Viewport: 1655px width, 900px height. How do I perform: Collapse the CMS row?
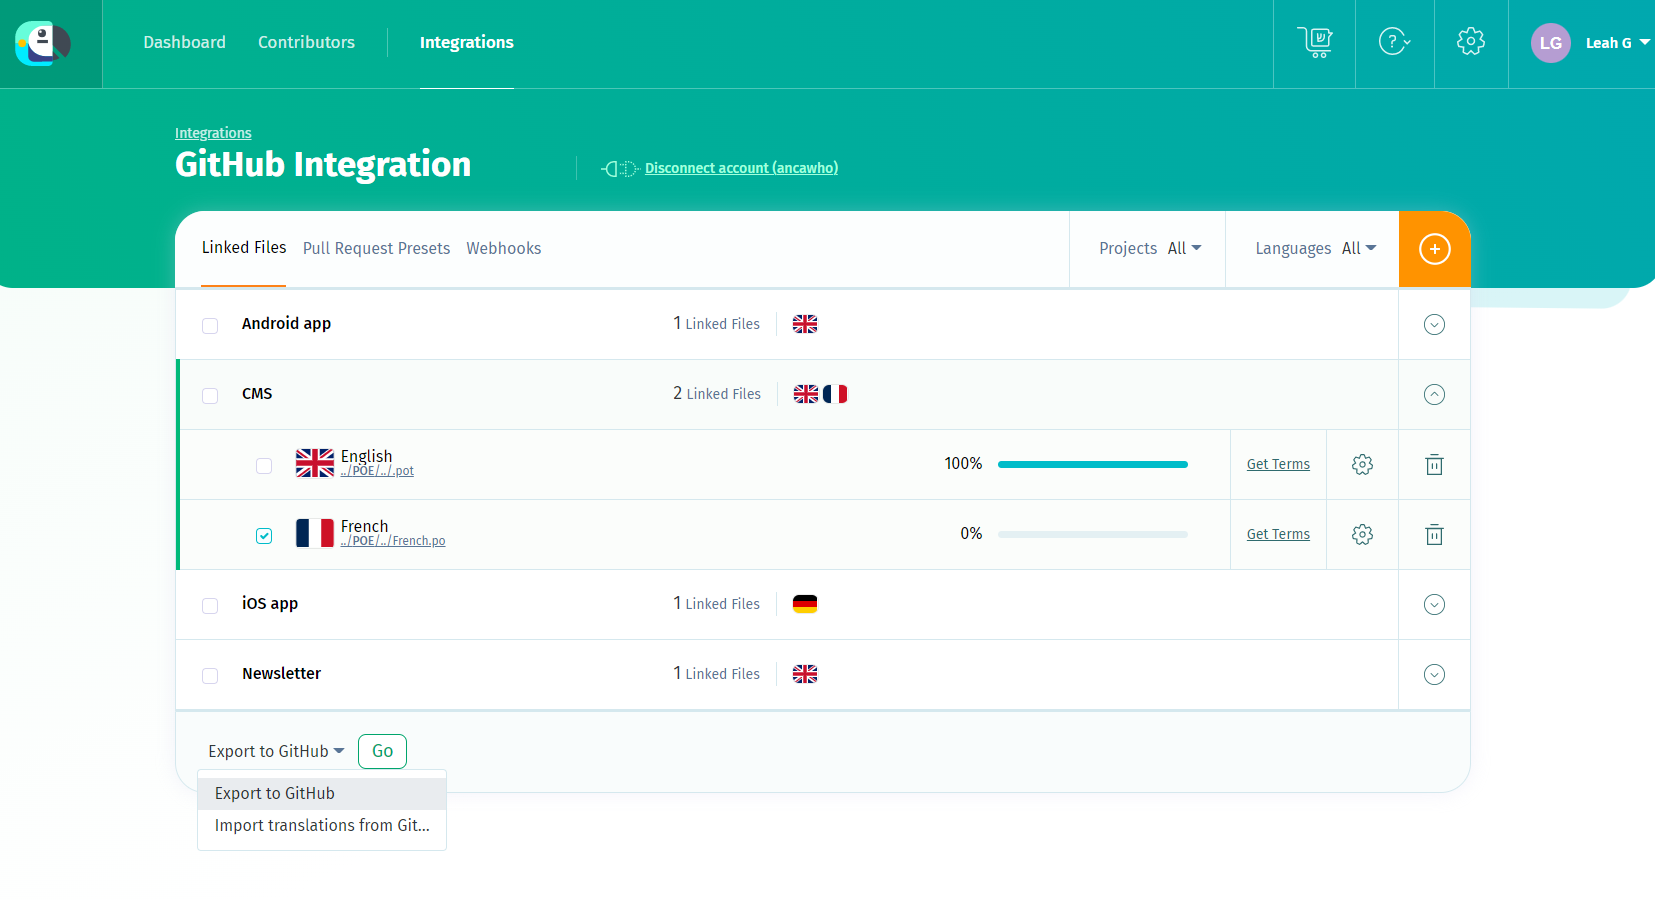pyautogui.click(x=1434, y=394)
